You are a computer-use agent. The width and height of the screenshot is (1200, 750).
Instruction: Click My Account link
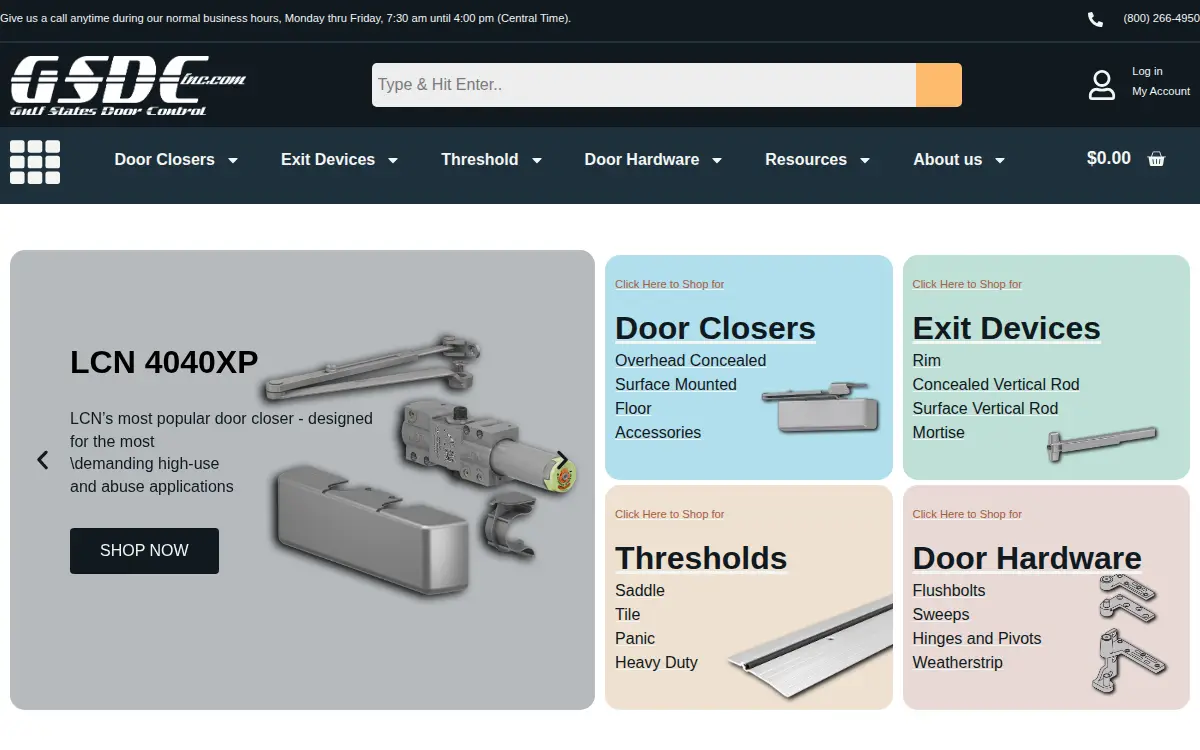pyautogui.click(x=1161, y=91)
